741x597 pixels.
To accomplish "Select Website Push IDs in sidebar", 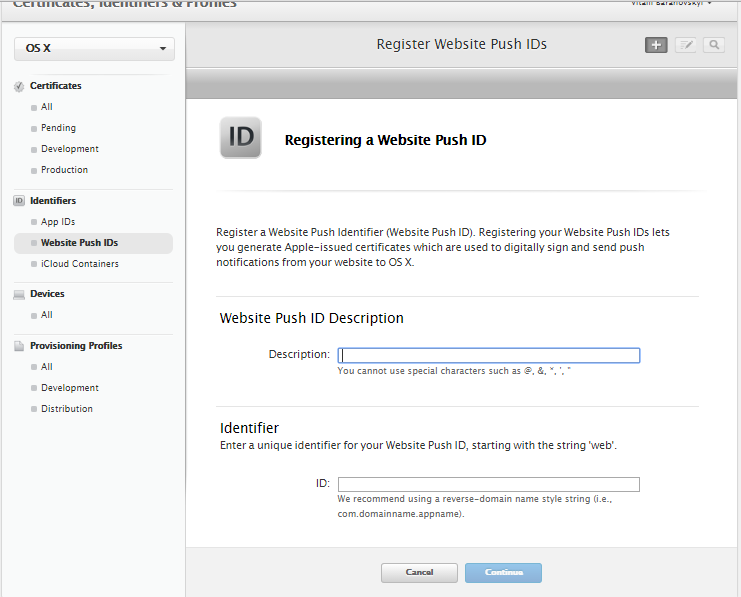I will (x=94, y=243).
